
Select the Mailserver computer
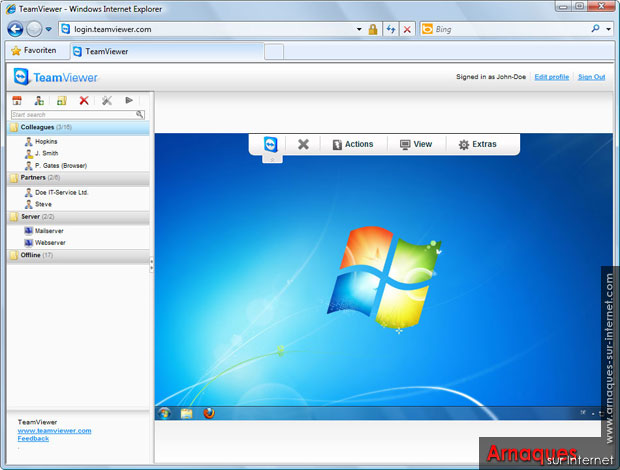[49, 231]
